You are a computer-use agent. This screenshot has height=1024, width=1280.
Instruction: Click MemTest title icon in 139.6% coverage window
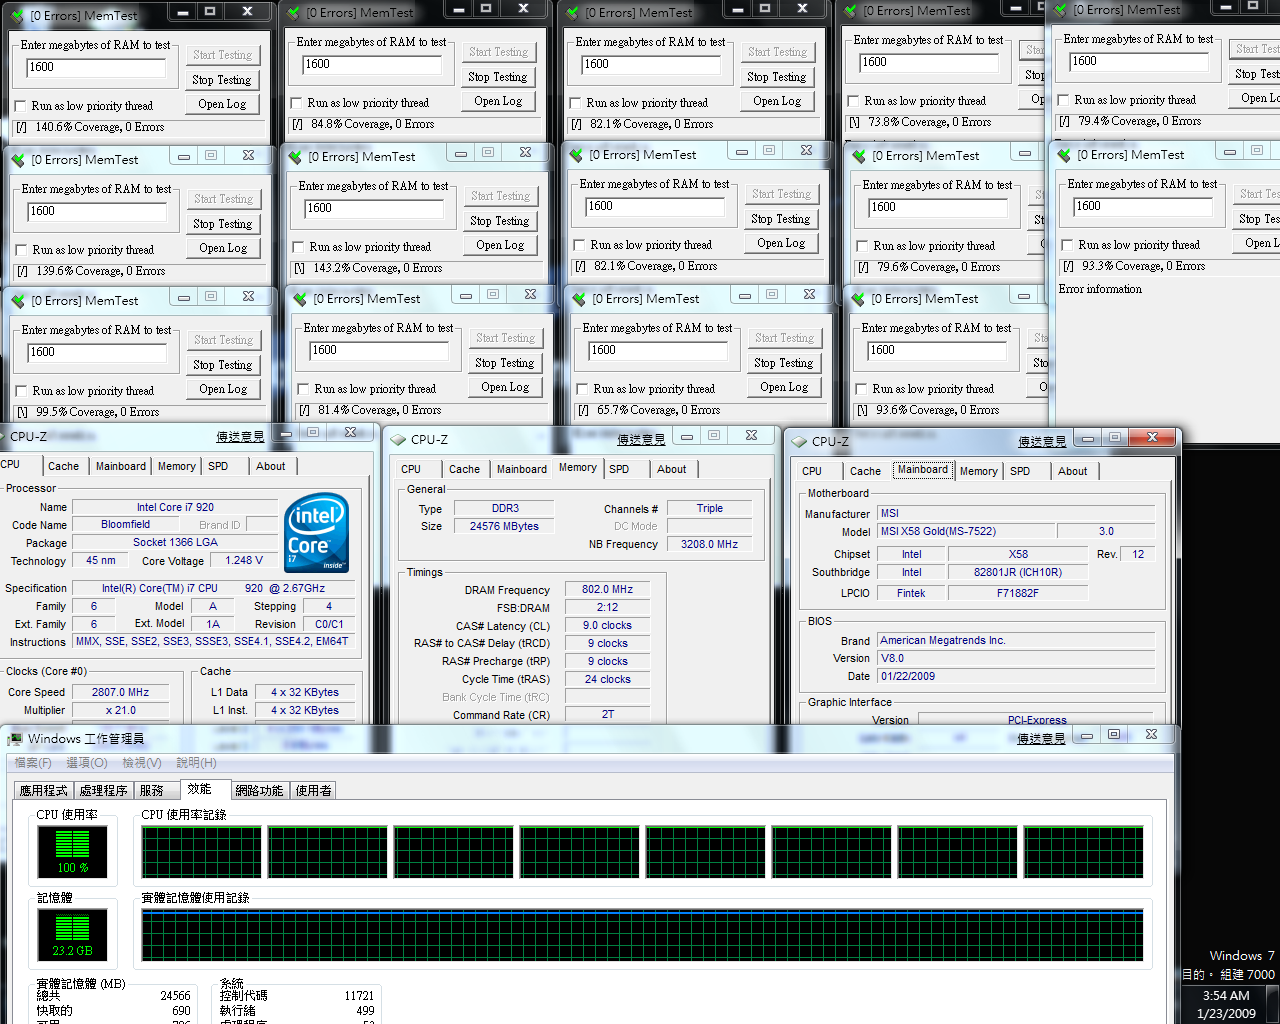point(18,160)
